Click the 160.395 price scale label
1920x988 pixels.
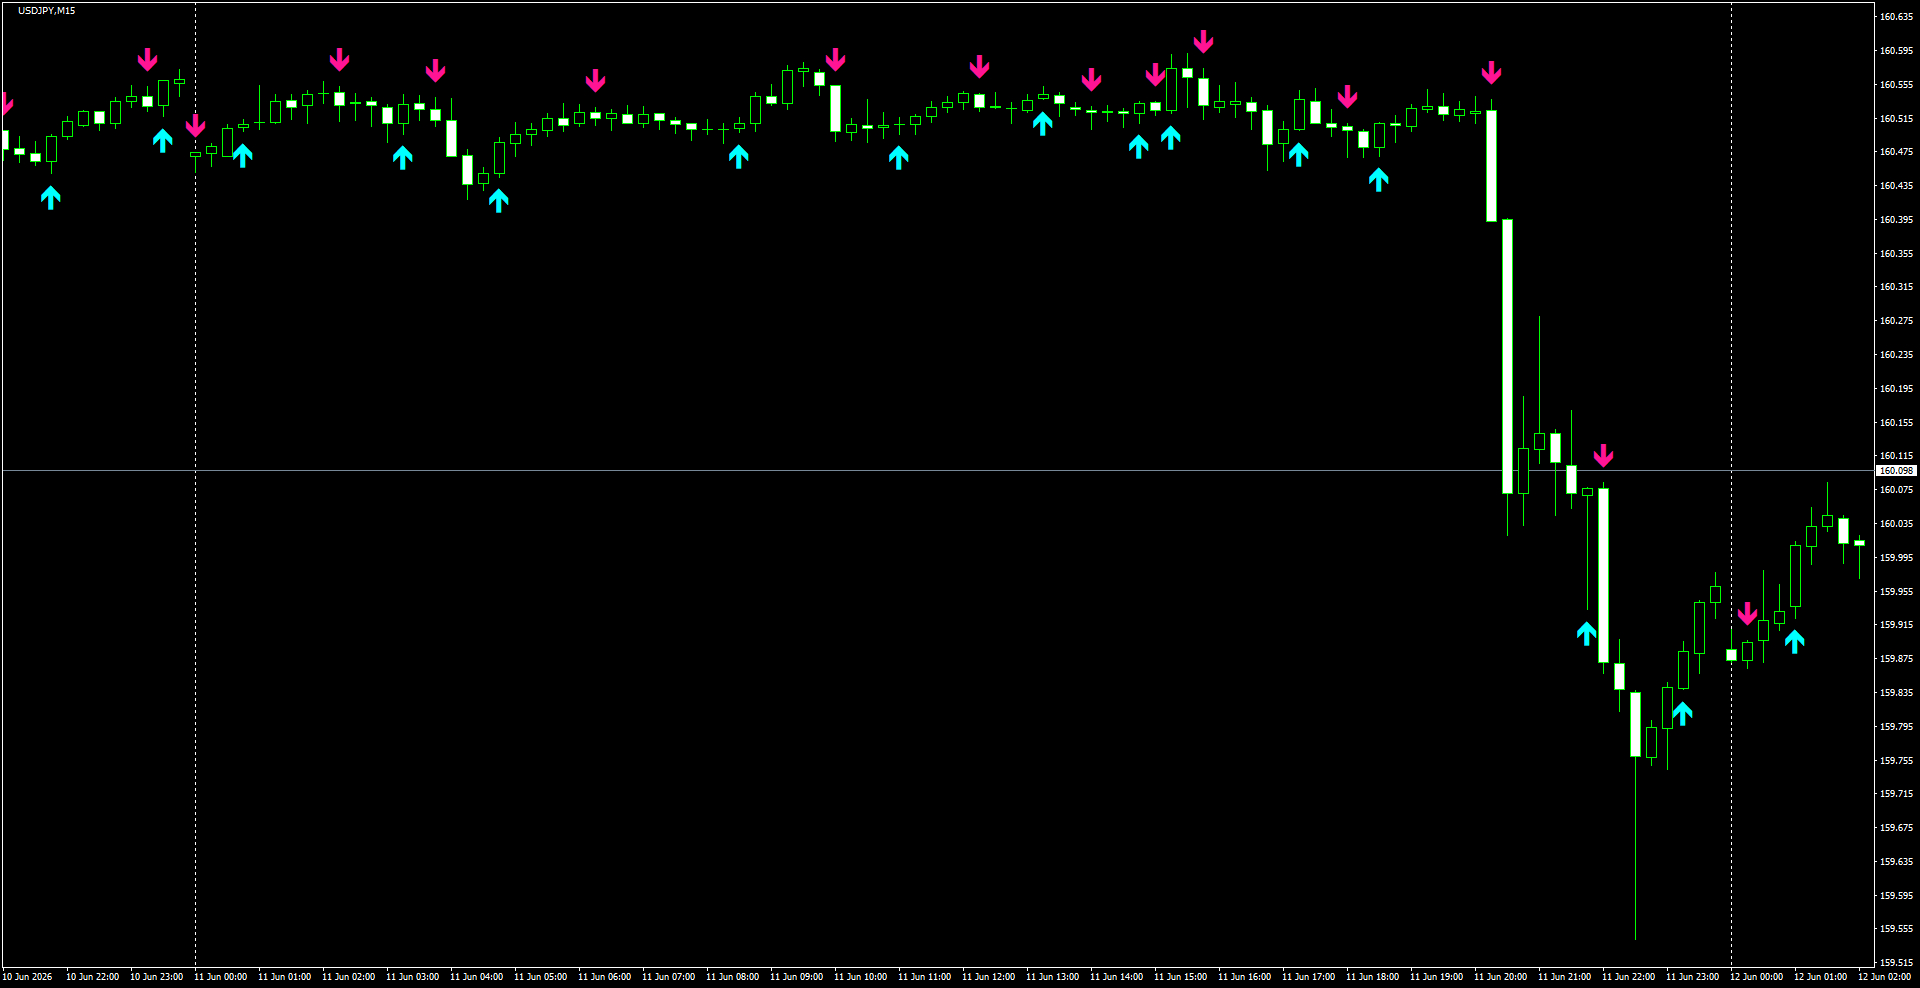click(1896, 219)
